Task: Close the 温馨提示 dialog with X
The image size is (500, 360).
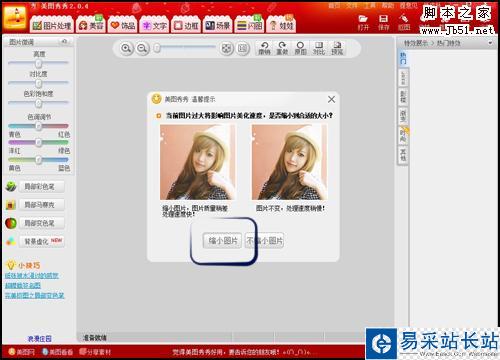Action: (331, 99)
